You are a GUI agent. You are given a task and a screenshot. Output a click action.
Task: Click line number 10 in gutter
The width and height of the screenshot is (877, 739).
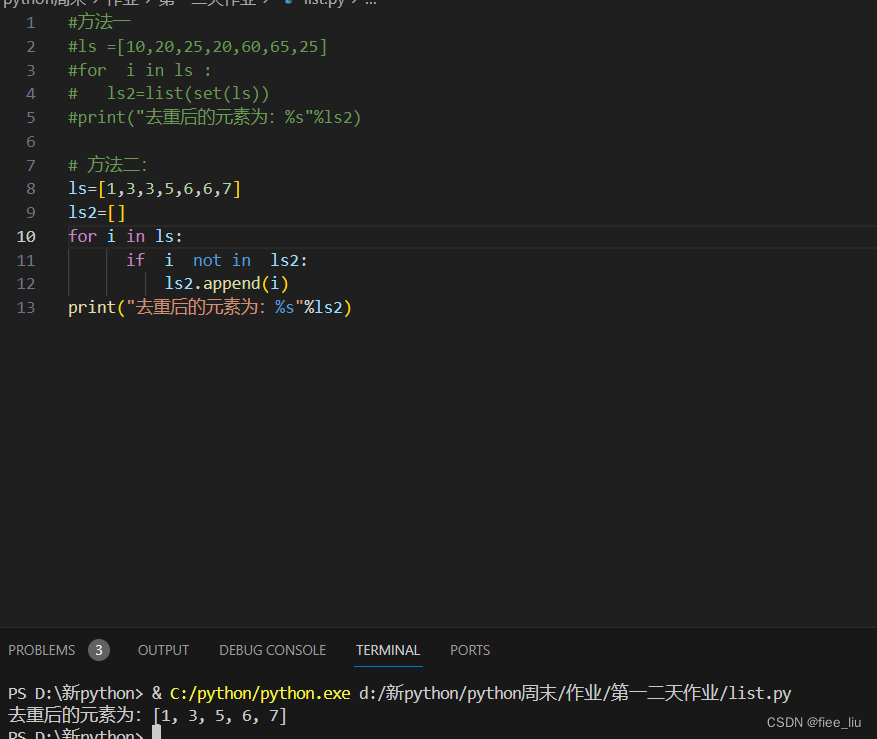click(26, 237)
